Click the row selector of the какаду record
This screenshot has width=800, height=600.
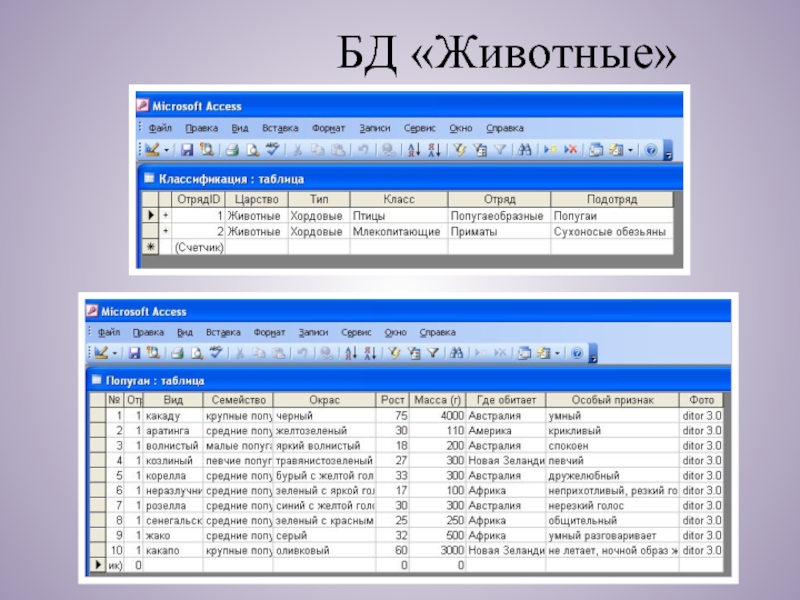98,415
